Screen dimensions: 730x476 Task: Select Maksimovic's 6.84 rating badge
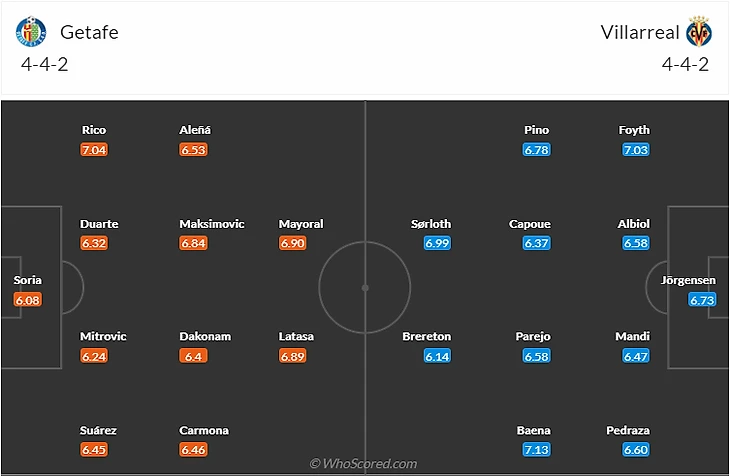tap(194, 244)
